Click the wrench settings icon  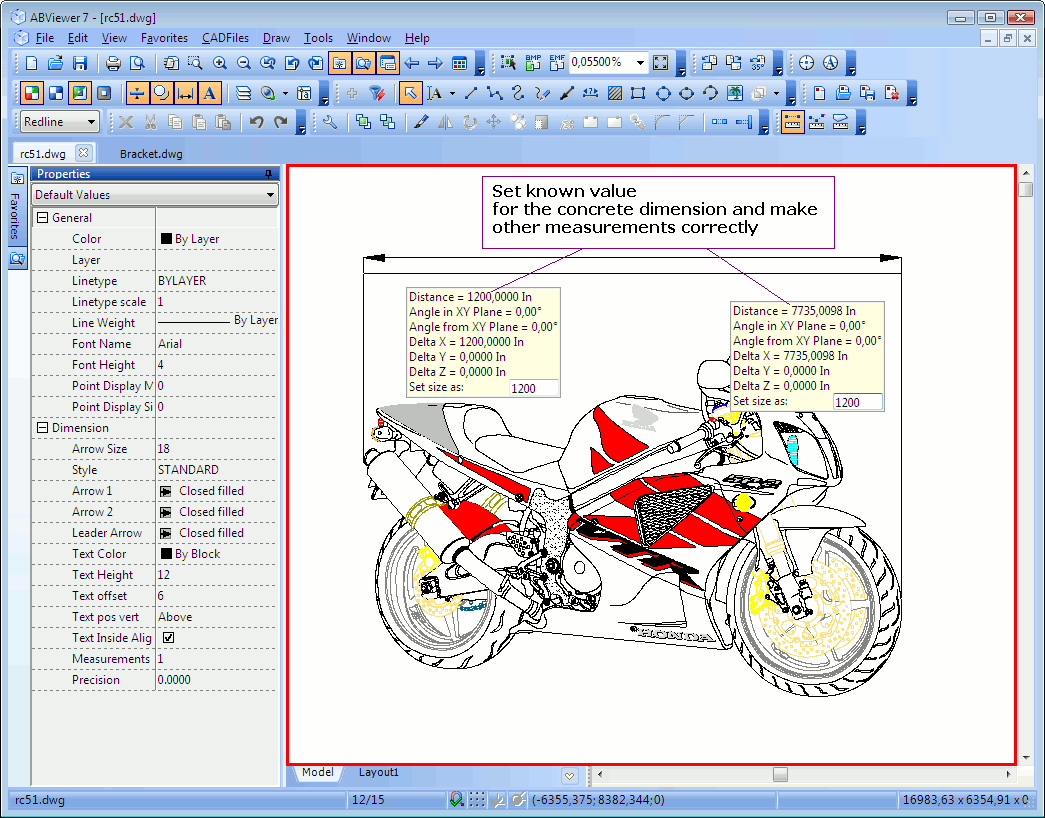(329, 122)
